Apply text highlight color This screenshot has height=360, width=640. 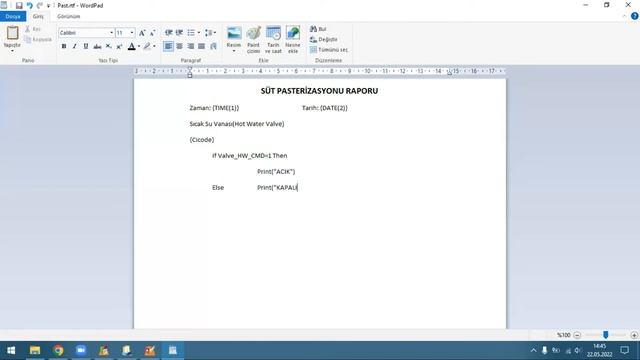pos(147,47)
